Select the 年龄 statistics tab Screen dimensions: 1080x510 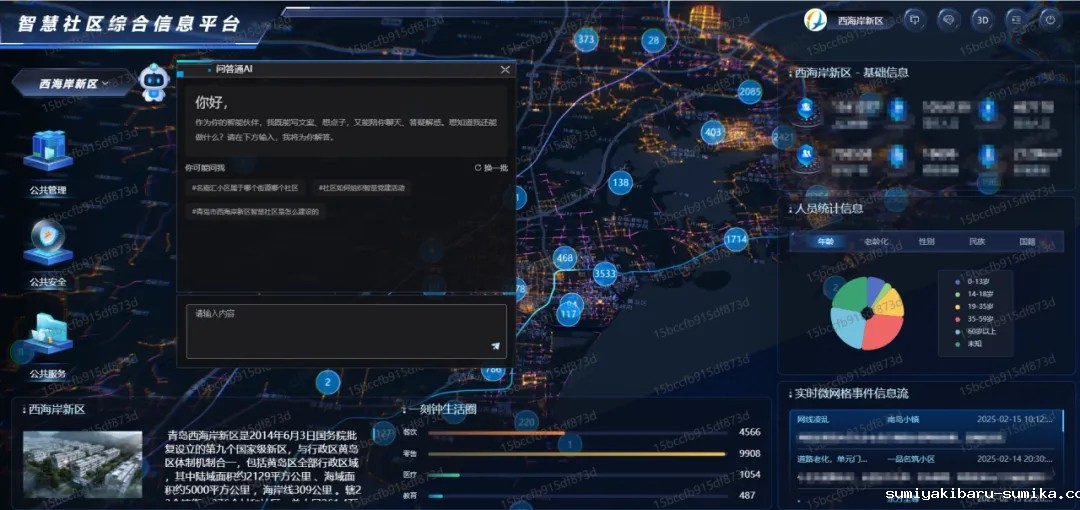825,242
